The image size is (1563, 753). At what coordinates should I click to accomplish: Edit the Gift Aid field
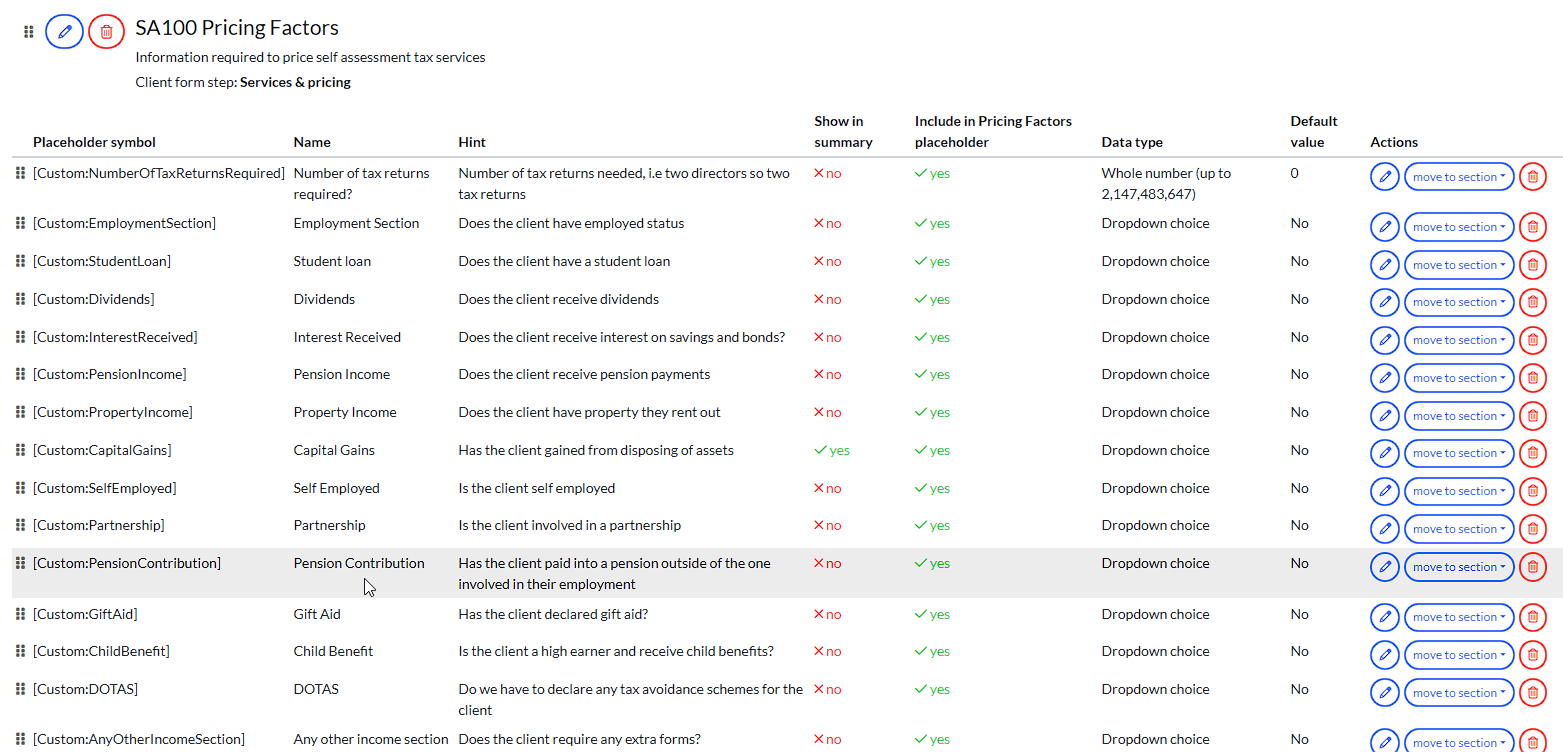tap(1384, 617)
